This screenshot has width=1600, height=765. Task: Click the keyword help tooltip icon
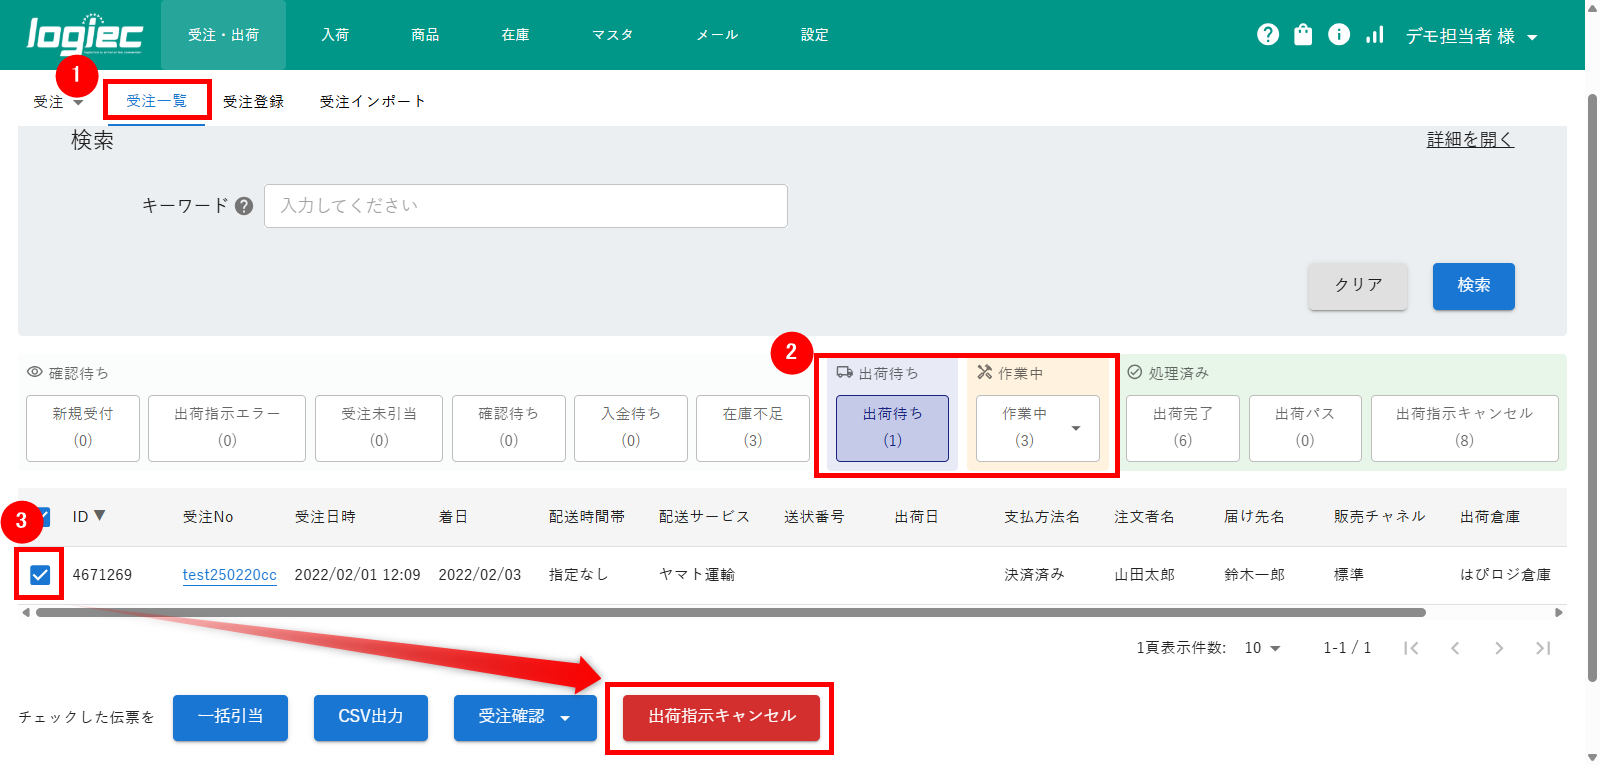244,206
